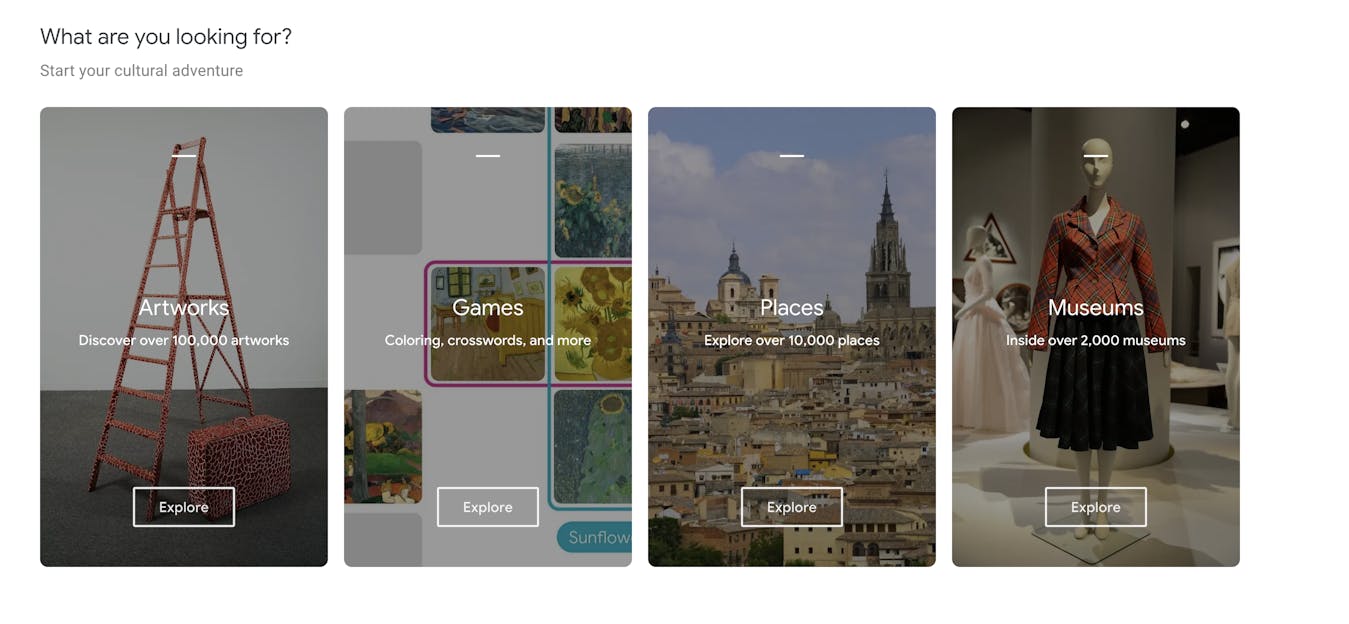Select the Museums card title
The image size is (1349, 624).
click(x=1096, y=308)
